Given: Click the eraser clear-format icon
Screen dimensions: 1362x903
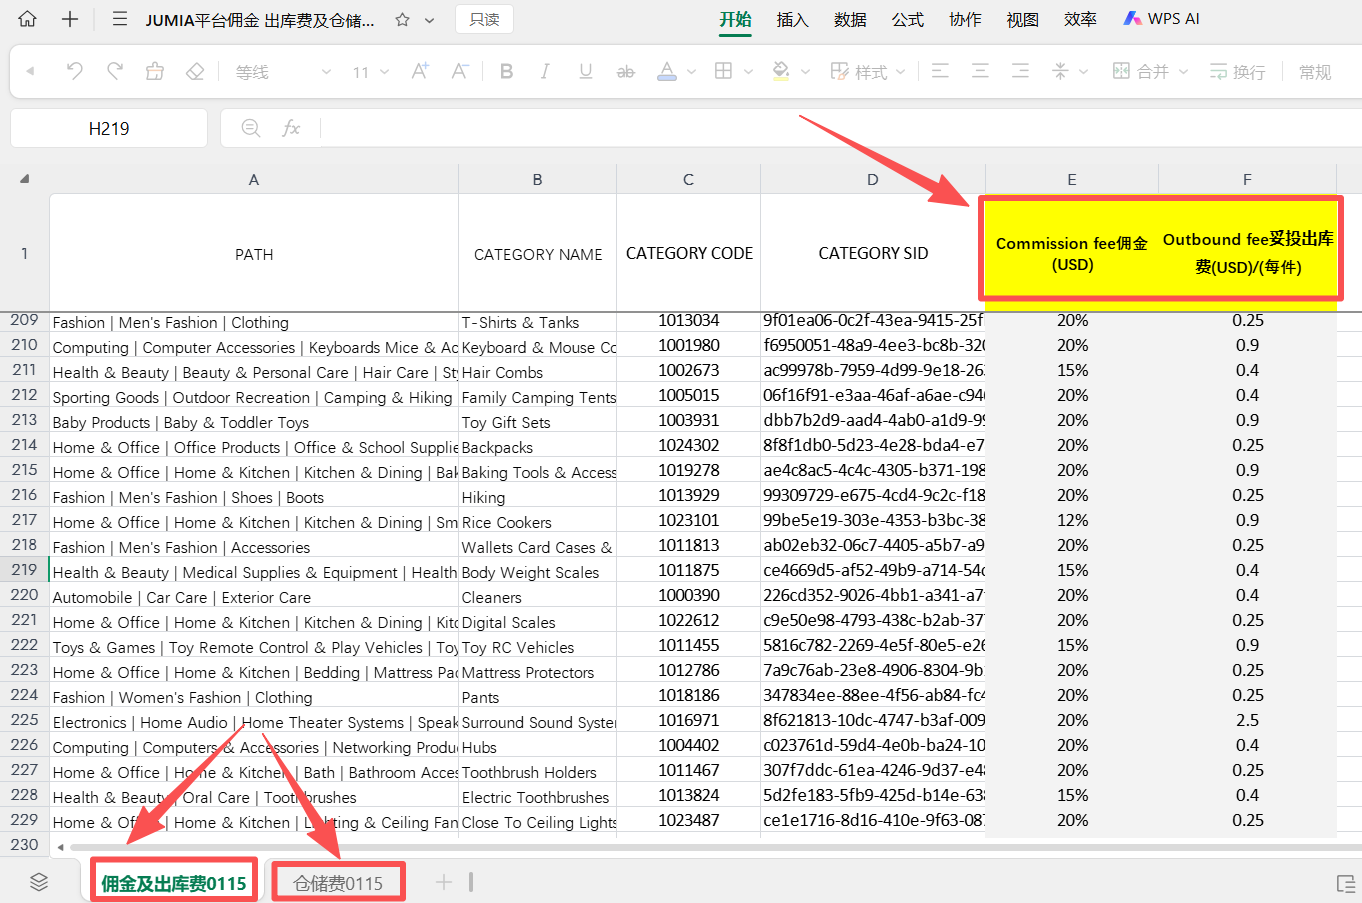Looking at the screenshot, I should [x=195, y=71].
